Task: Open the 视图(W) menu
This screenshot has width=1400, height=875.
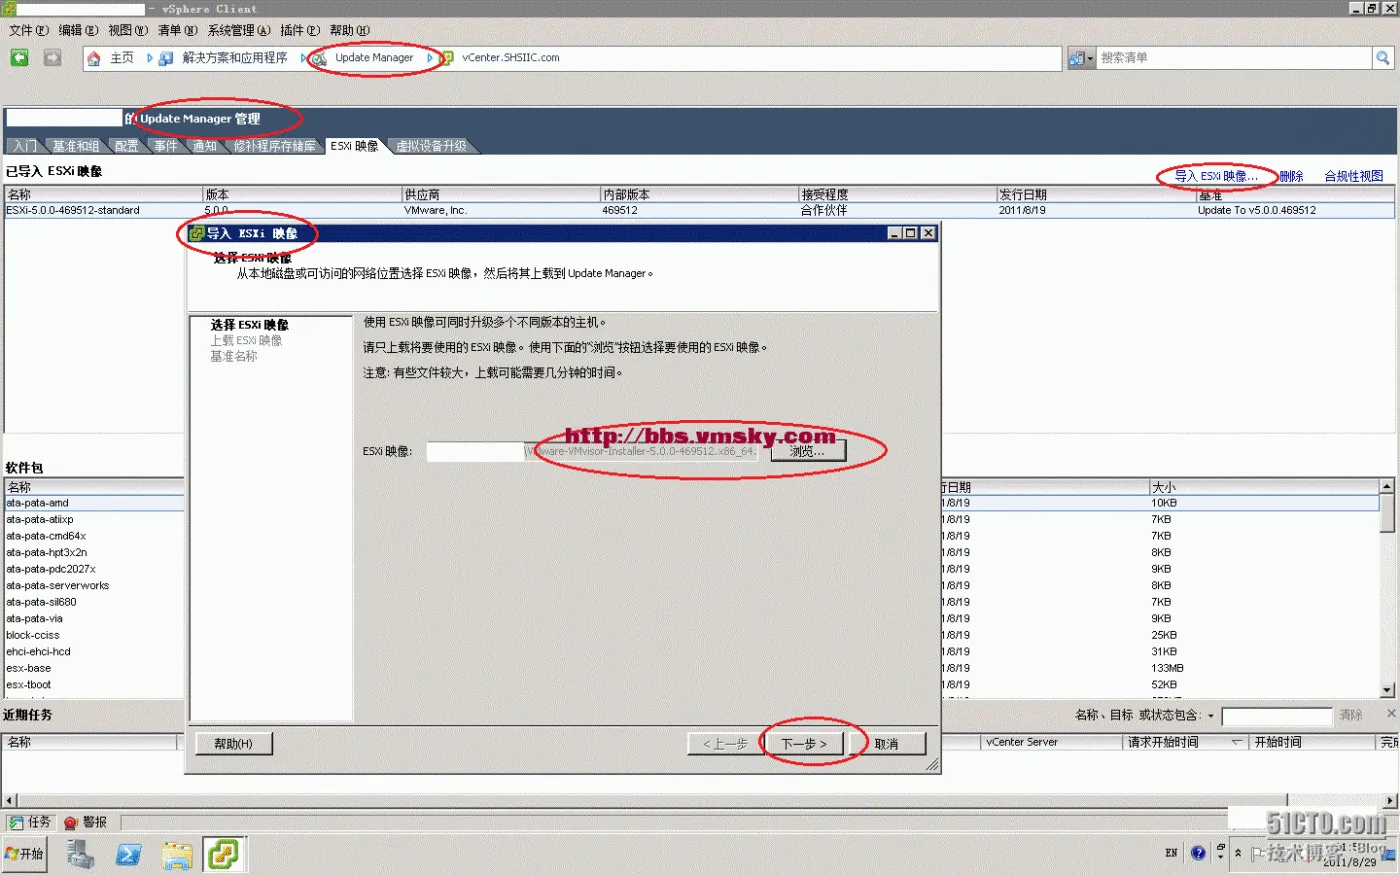Action: coord(127,30)
